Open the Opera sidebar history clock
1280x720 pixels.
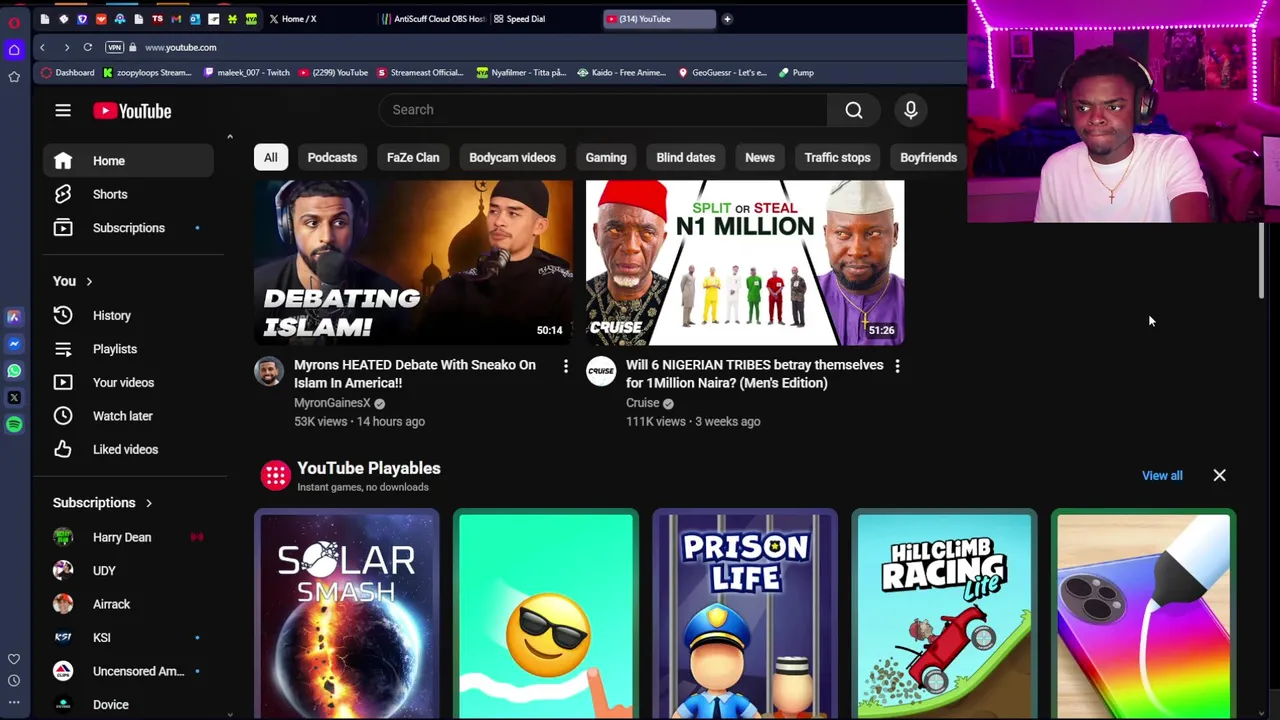(14, 681)
